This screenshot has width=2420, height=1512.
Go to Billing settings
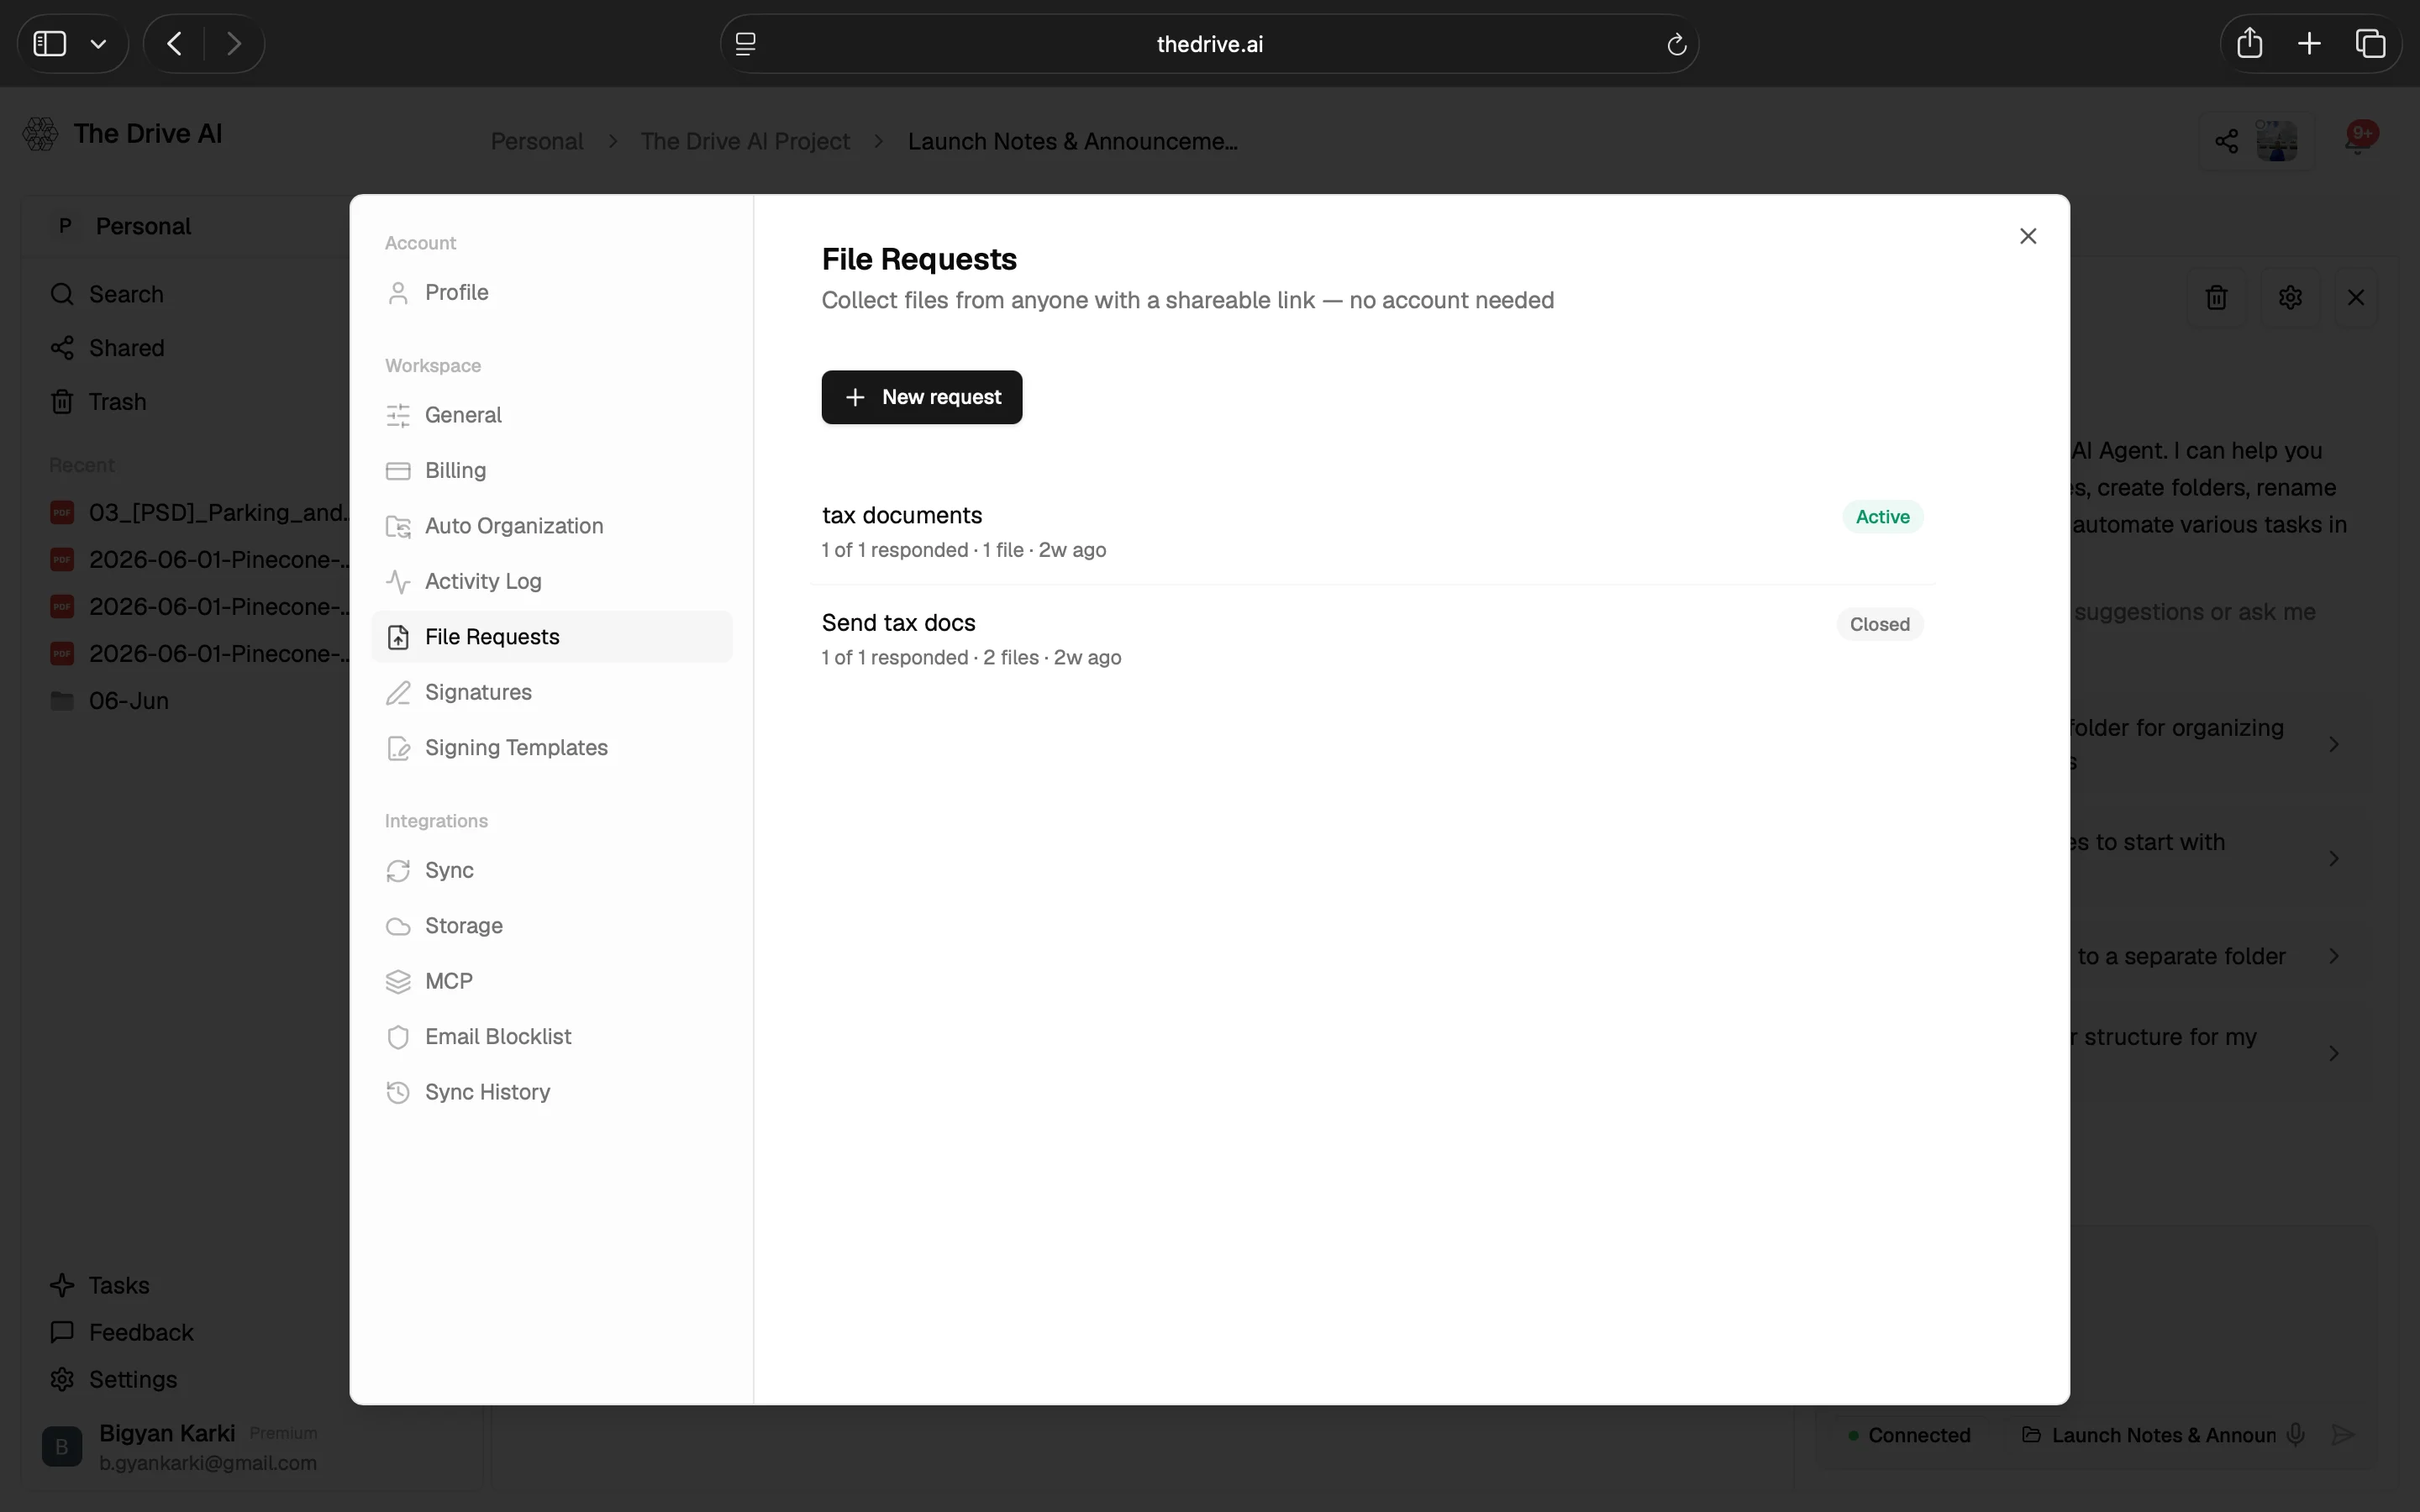pyautogui.click(x=551, y=470)
